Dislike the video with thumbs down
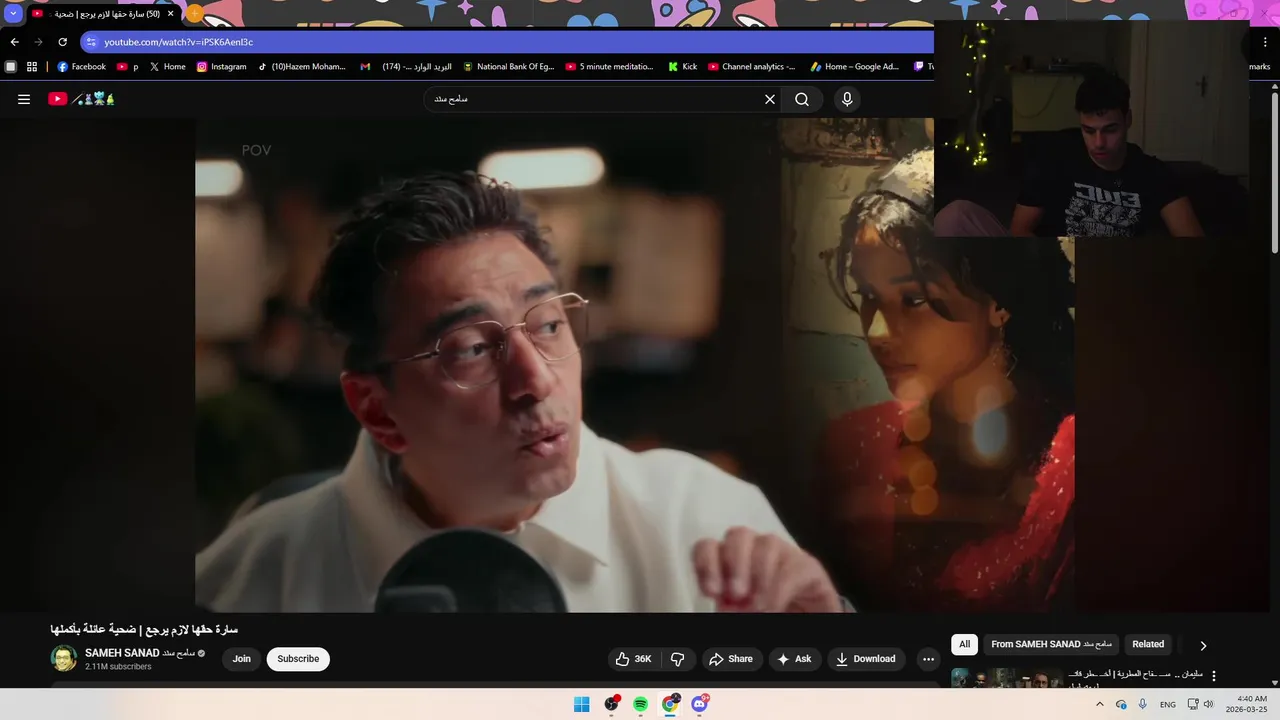The width and height of the screenshot is (1280, 720). [678, 659]
